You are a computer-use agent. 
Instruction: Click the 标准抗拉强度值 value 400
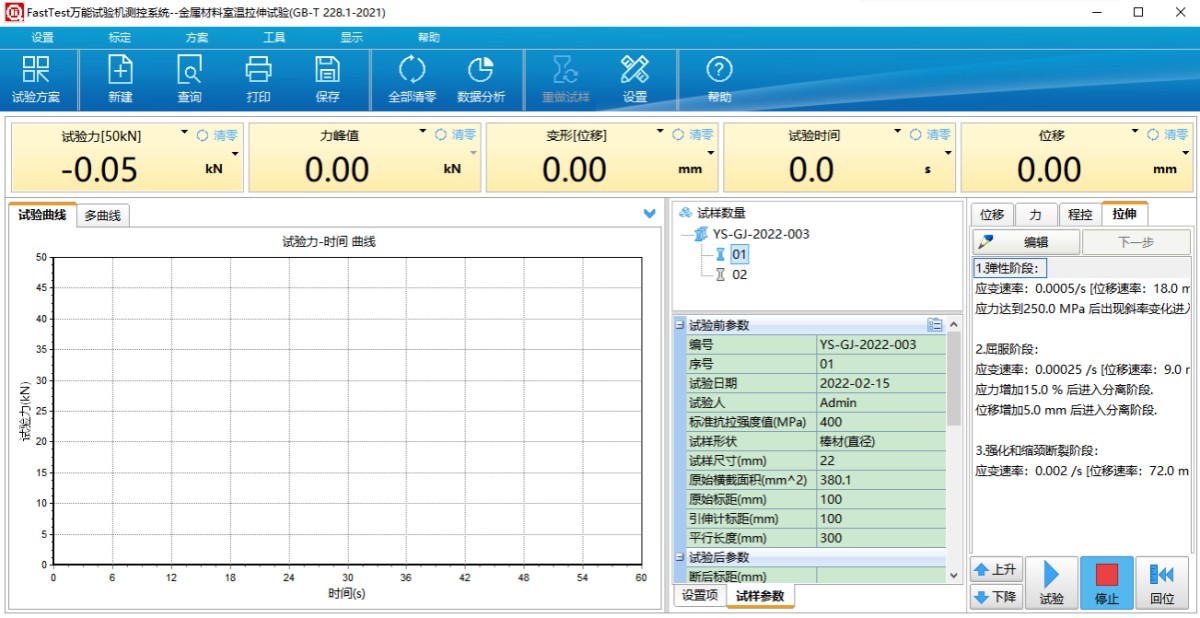click(880, 422)
